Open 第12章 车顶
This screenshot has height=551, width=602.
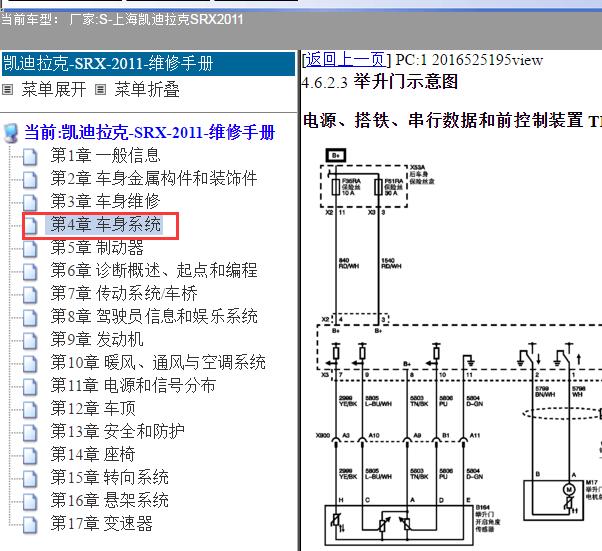93,409
